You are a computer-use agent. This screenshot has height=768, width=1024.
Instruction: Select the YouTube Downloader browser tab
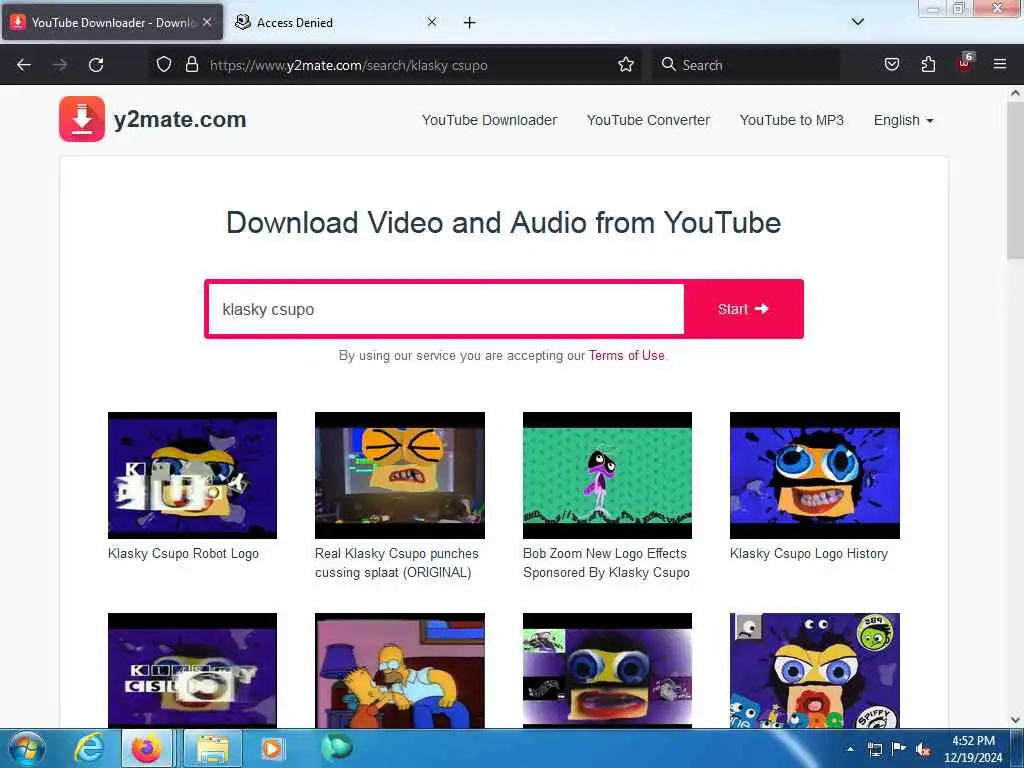112,23
